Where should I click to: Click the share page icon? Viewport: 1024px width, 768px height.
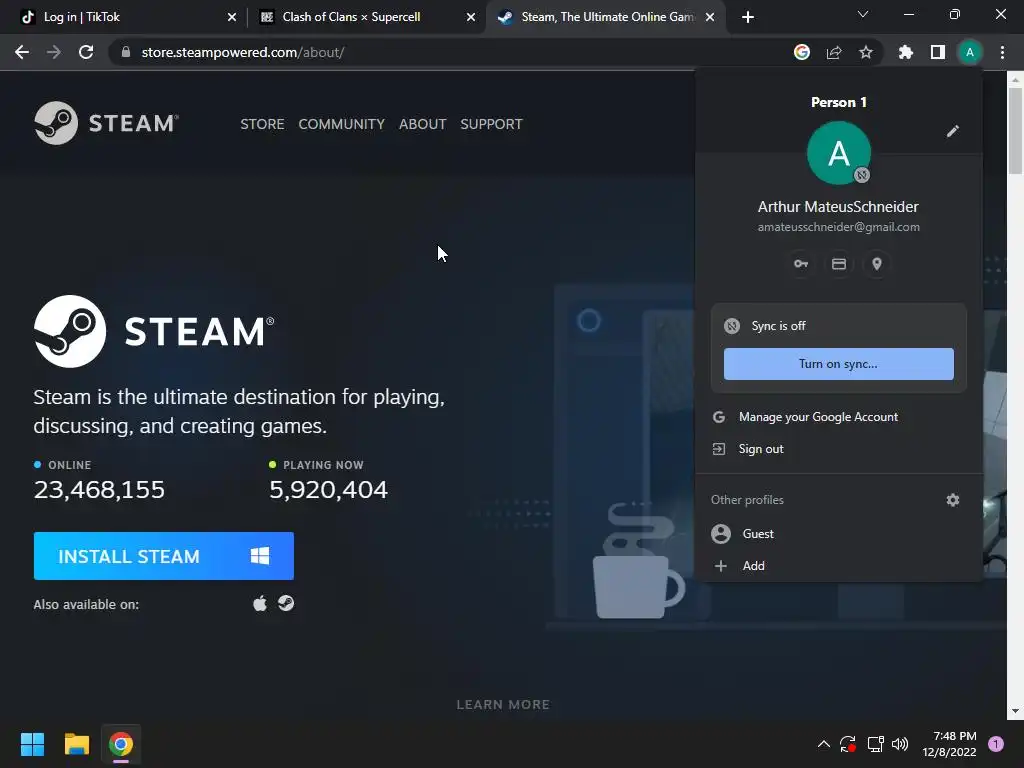[834, 52]
